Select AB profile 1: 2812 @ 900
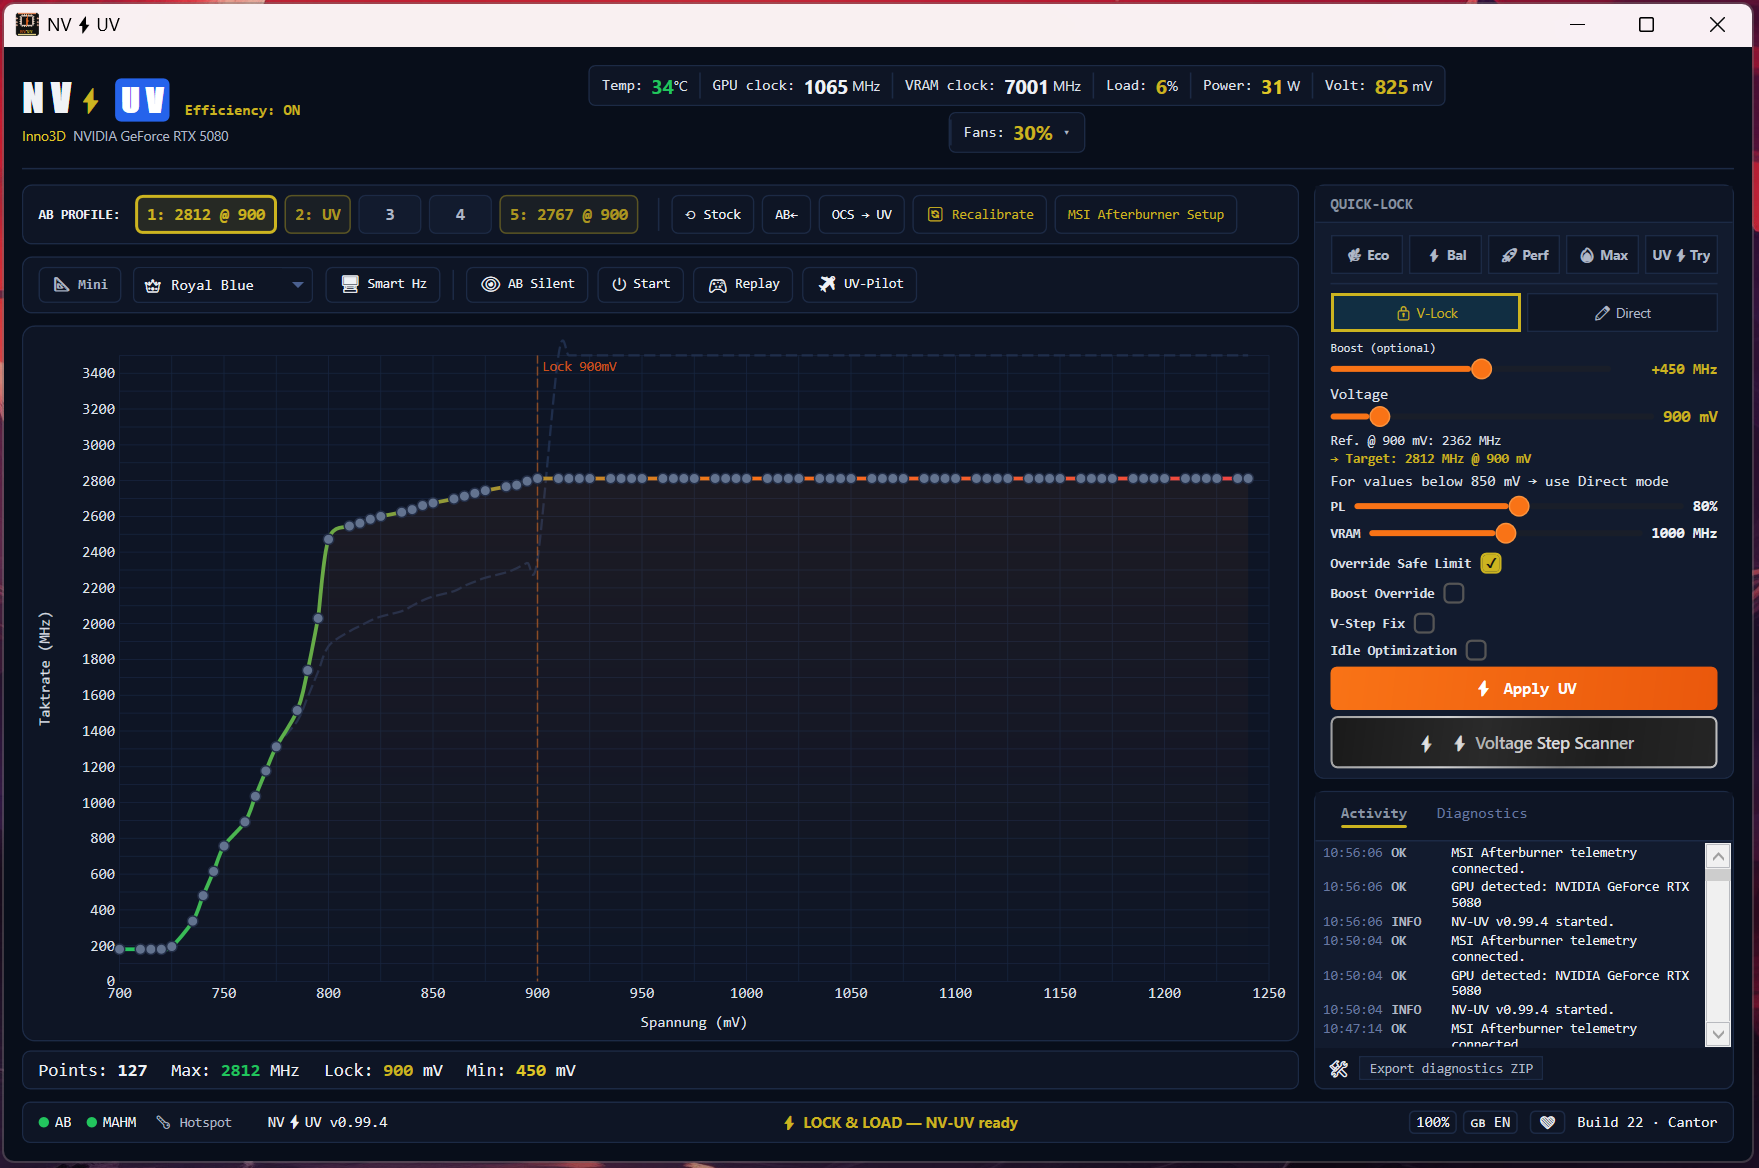Viewport: 1759px width, 1168px height. 206,215
